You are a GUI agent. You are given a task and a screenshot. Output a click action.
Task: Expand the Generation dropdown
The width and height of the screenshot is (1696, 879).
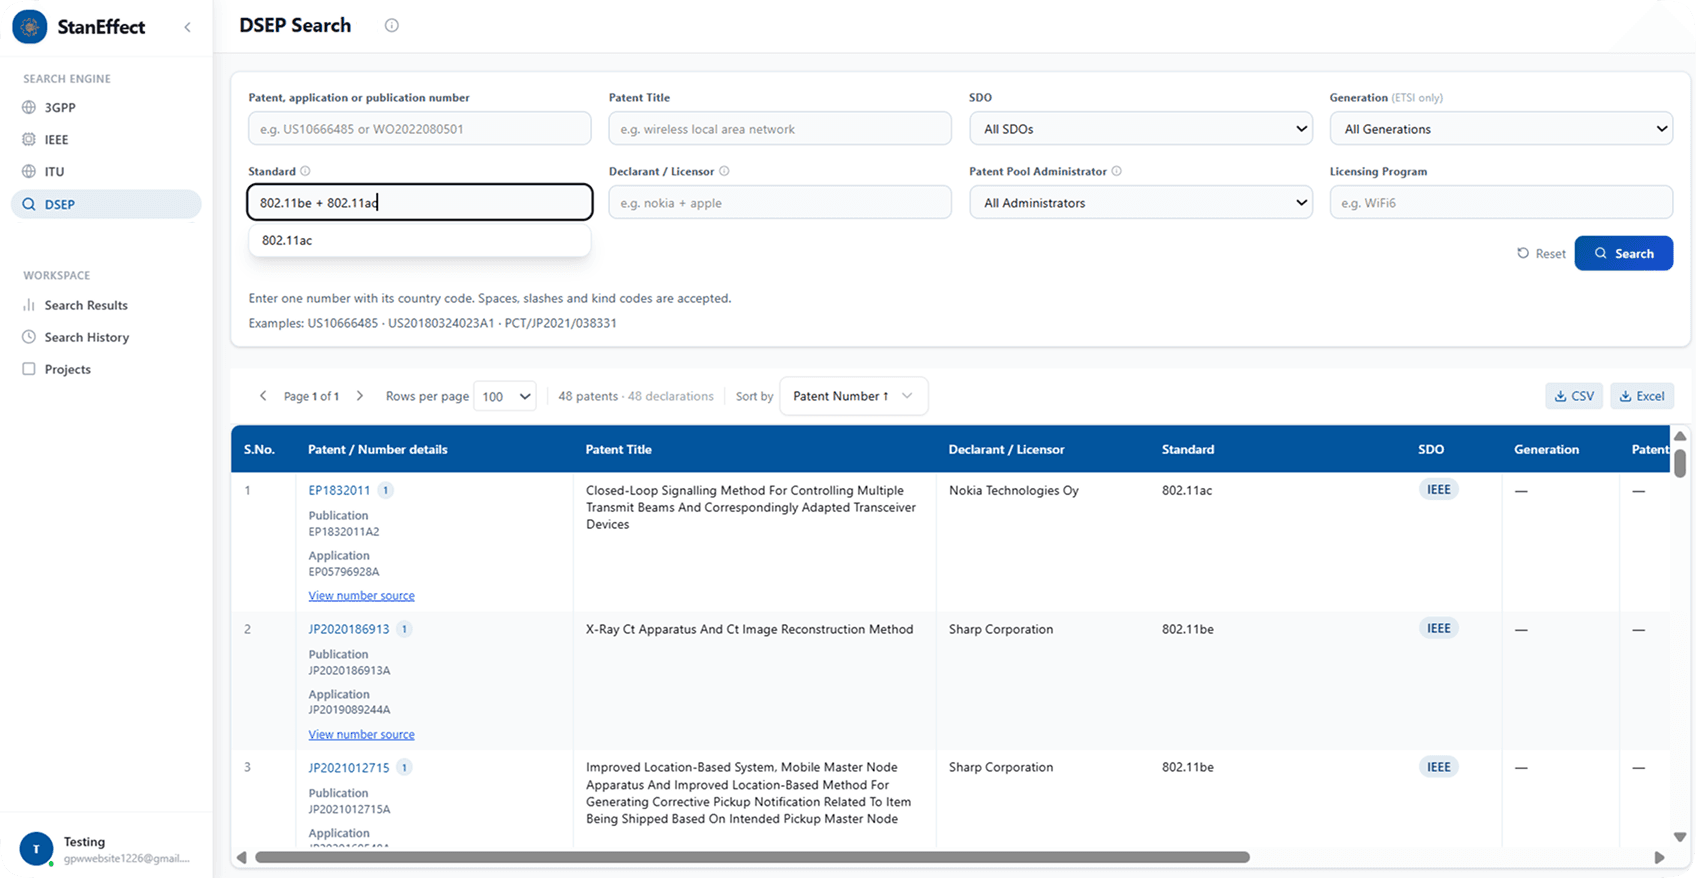pos(1501,128)
